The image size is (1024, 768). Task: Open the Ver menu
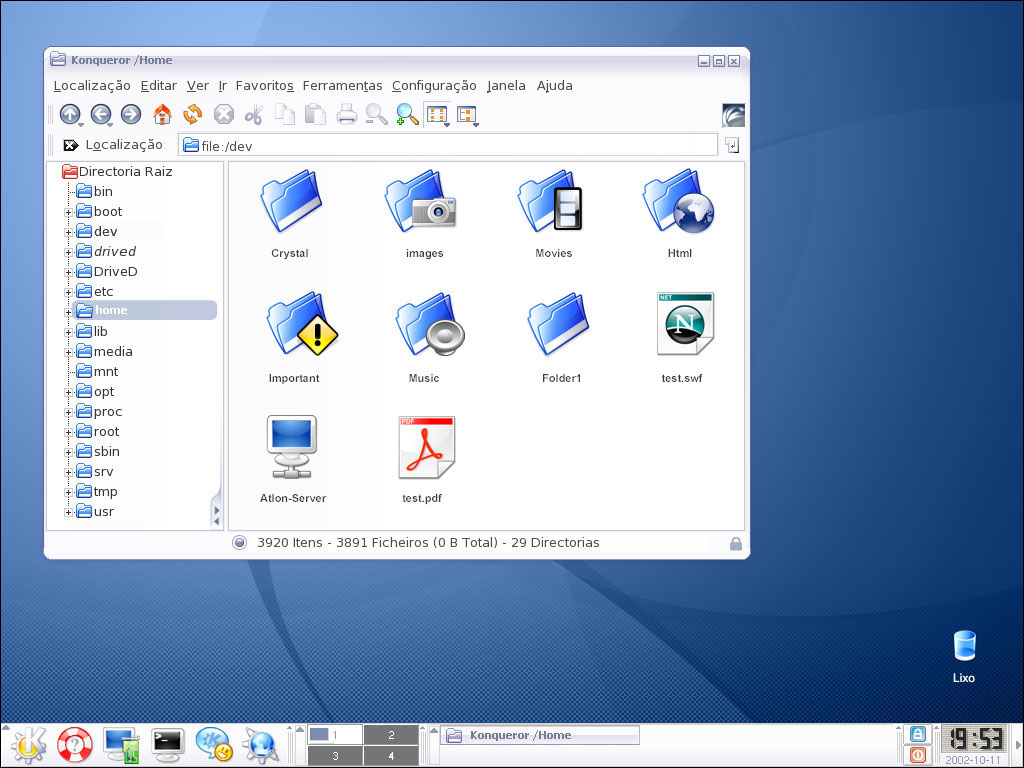(197, 86)
